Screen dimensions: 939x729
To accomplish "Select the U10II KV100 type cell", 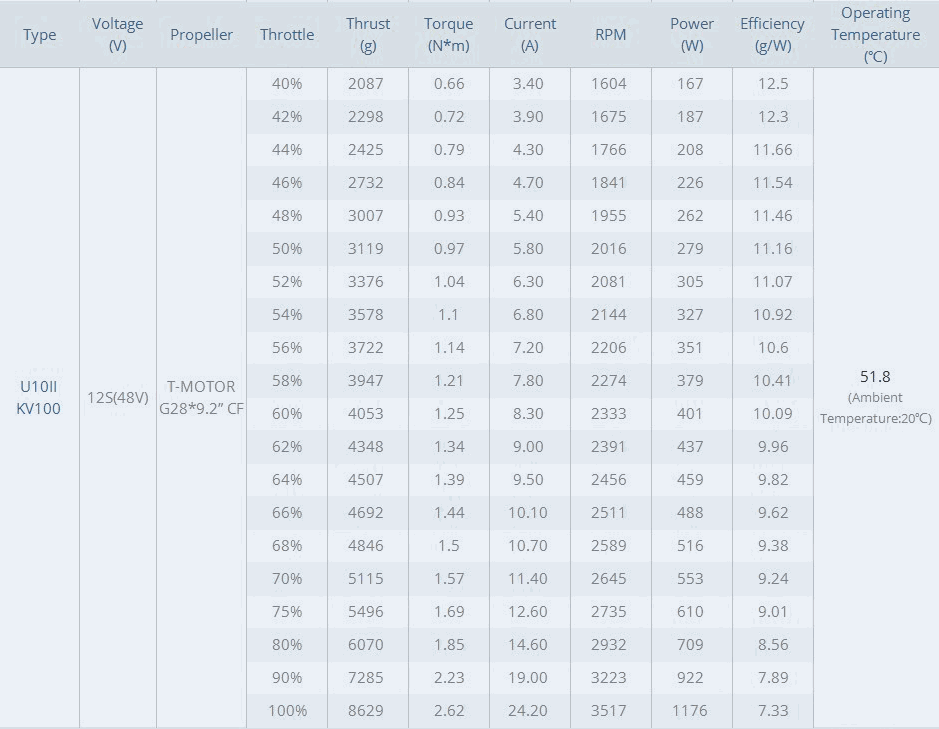I will (x=39, y=397).
